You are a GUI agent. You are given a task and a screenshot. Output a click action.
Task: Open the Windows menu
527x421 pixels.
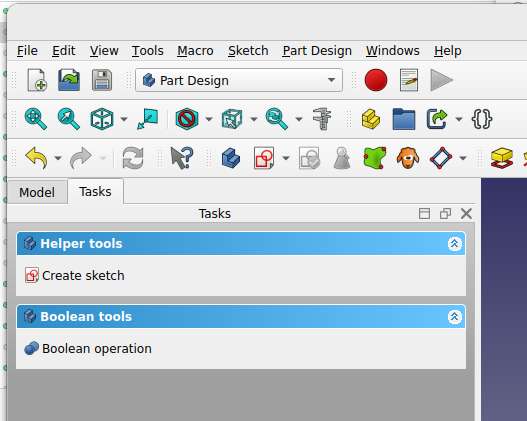393,51
